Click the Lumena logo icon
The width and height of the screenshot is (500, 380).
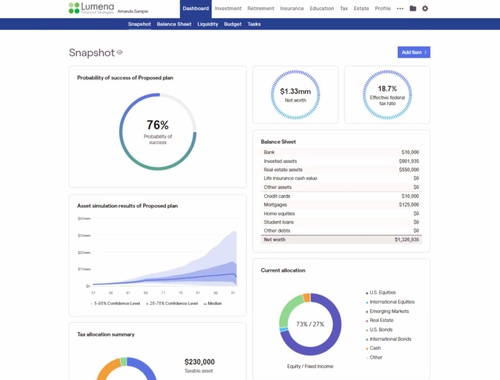point(74,8)
